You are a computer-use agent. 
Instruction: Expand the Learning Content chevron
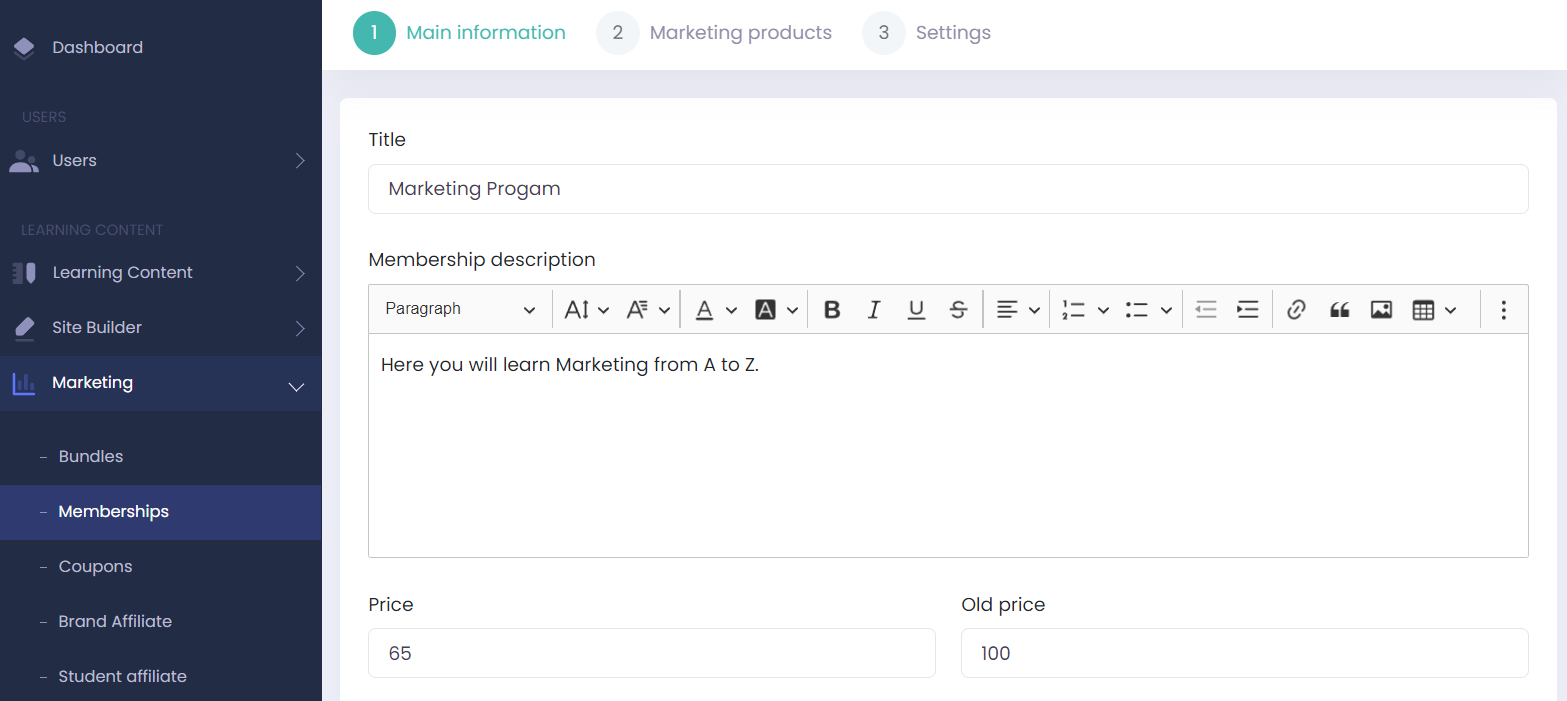point(300,273)
